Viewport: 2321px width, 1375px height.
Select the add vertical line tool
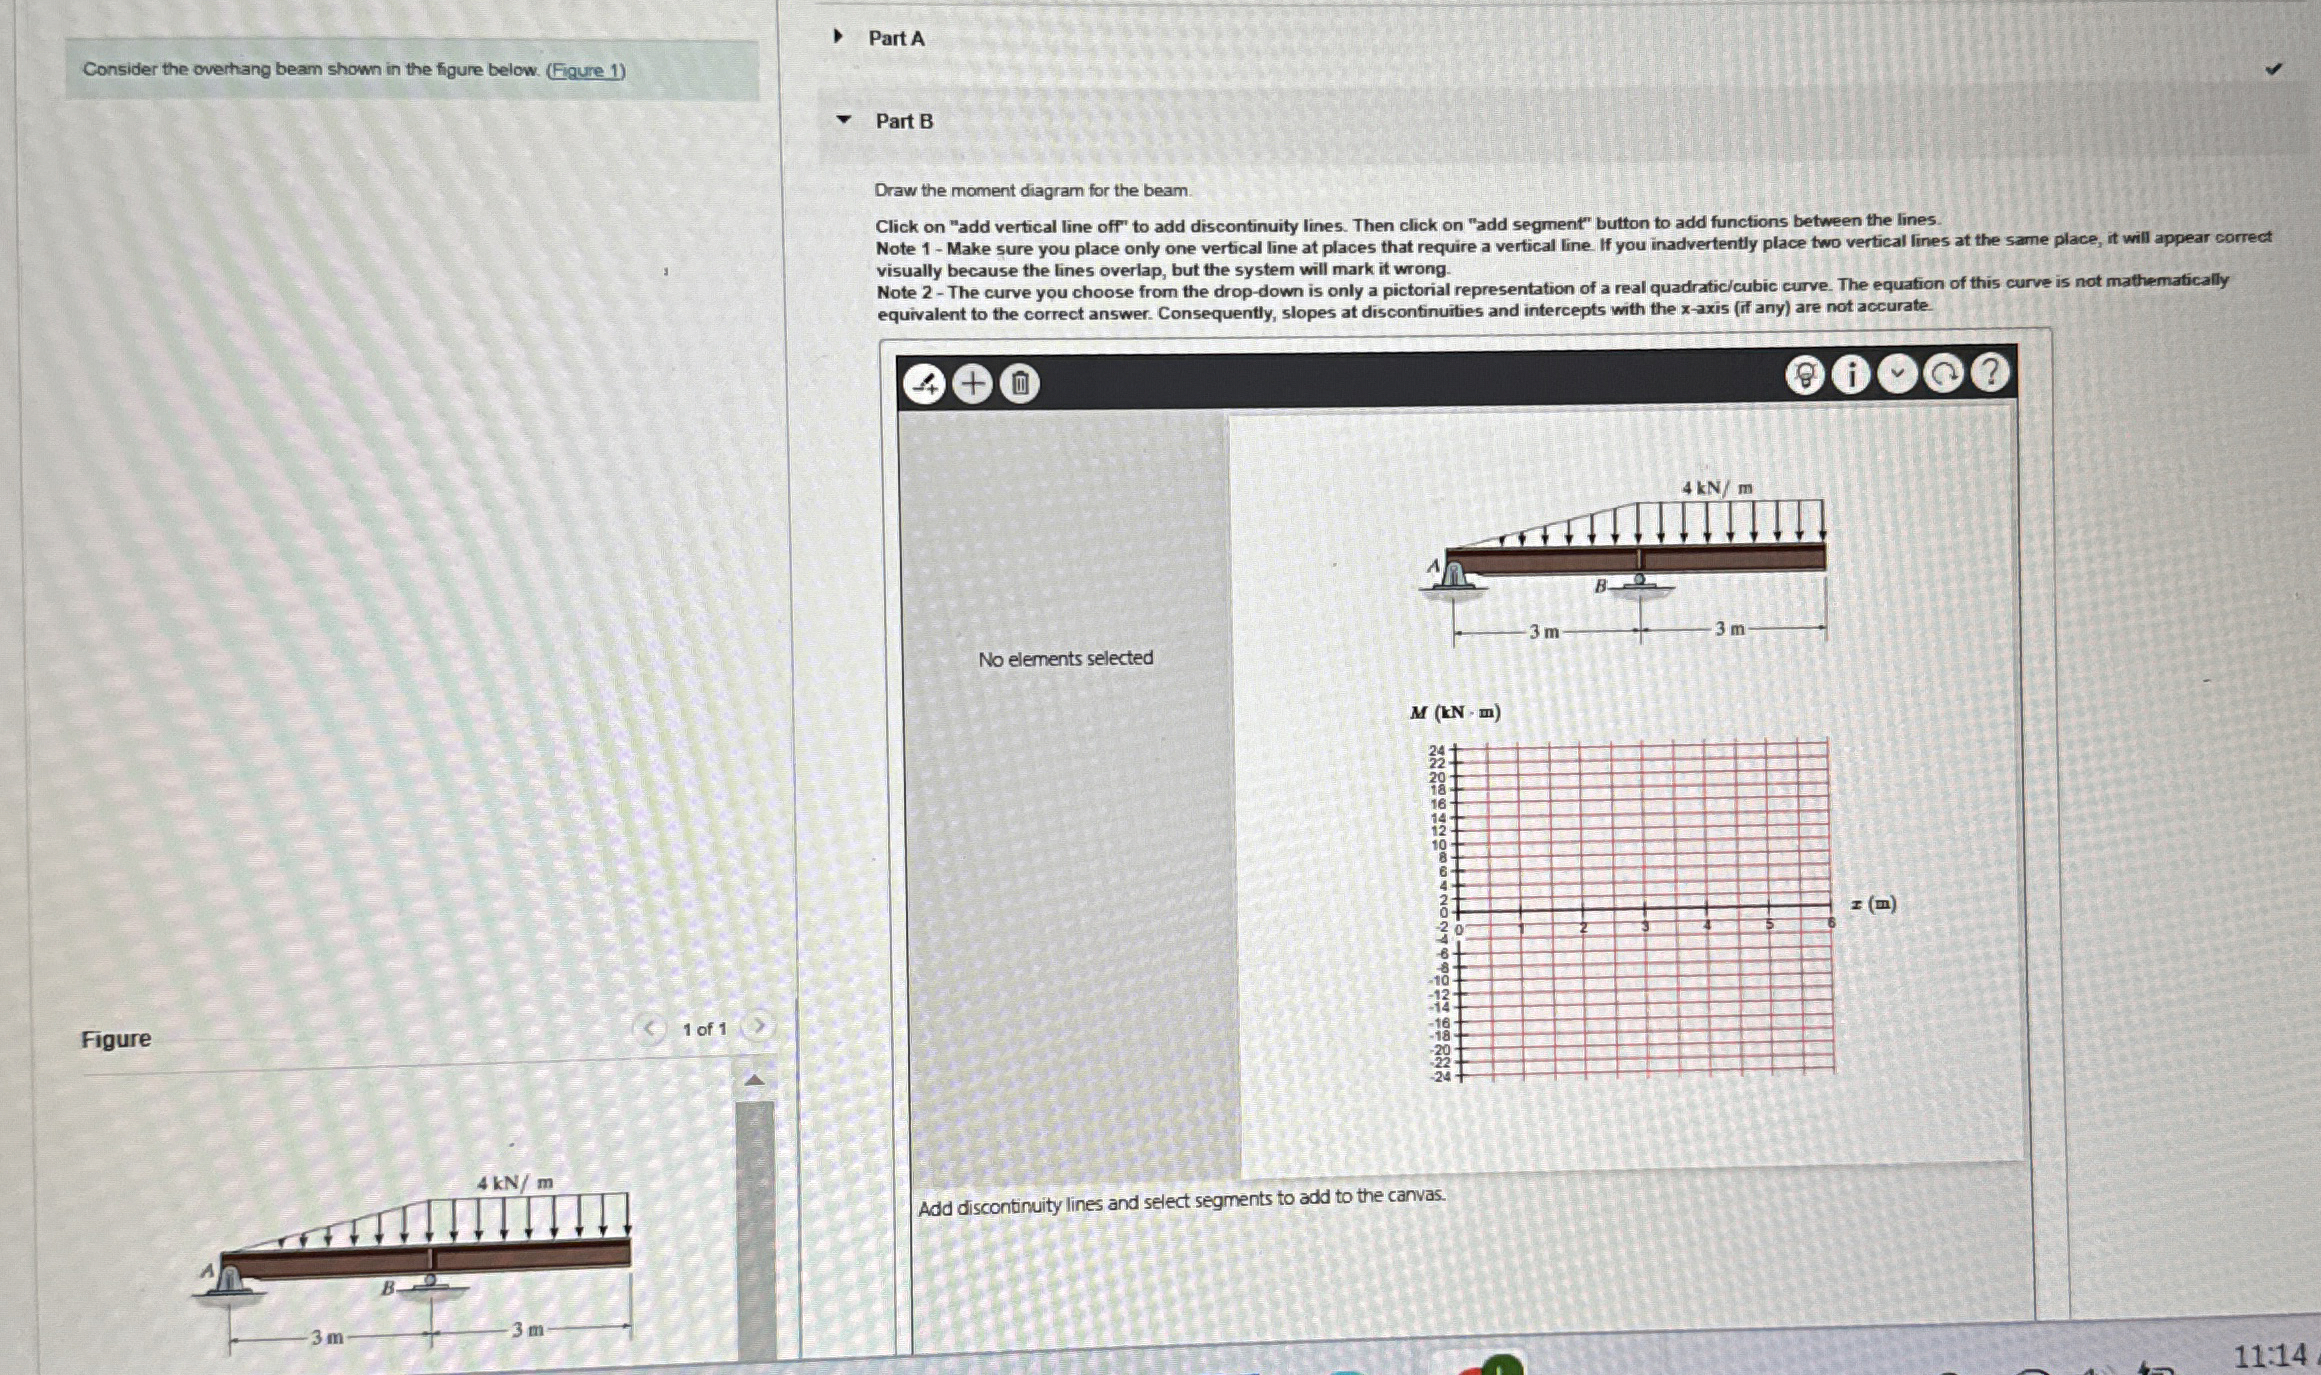tap(925, 382)
